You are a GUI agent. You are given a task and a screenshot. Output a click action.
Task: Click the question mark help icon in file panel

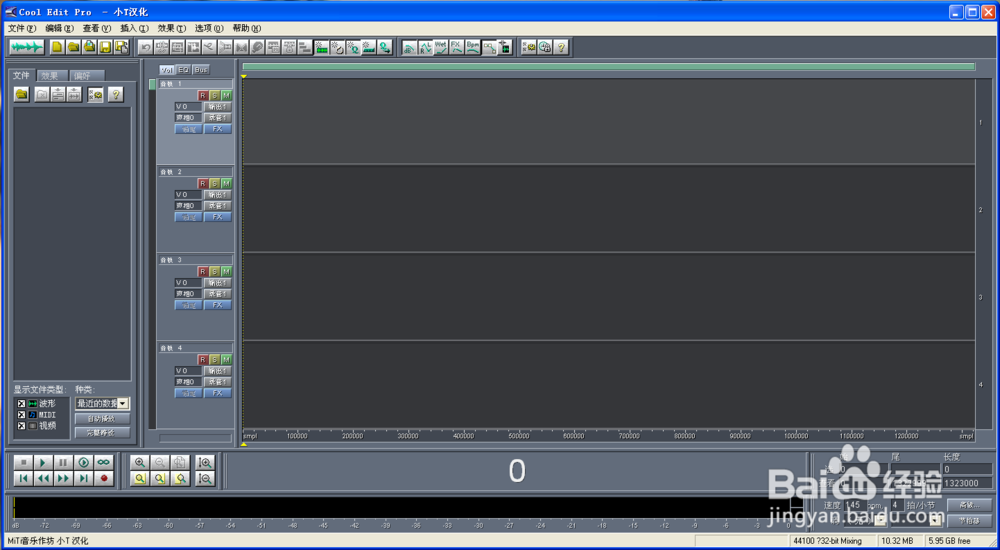pos(115,94)
